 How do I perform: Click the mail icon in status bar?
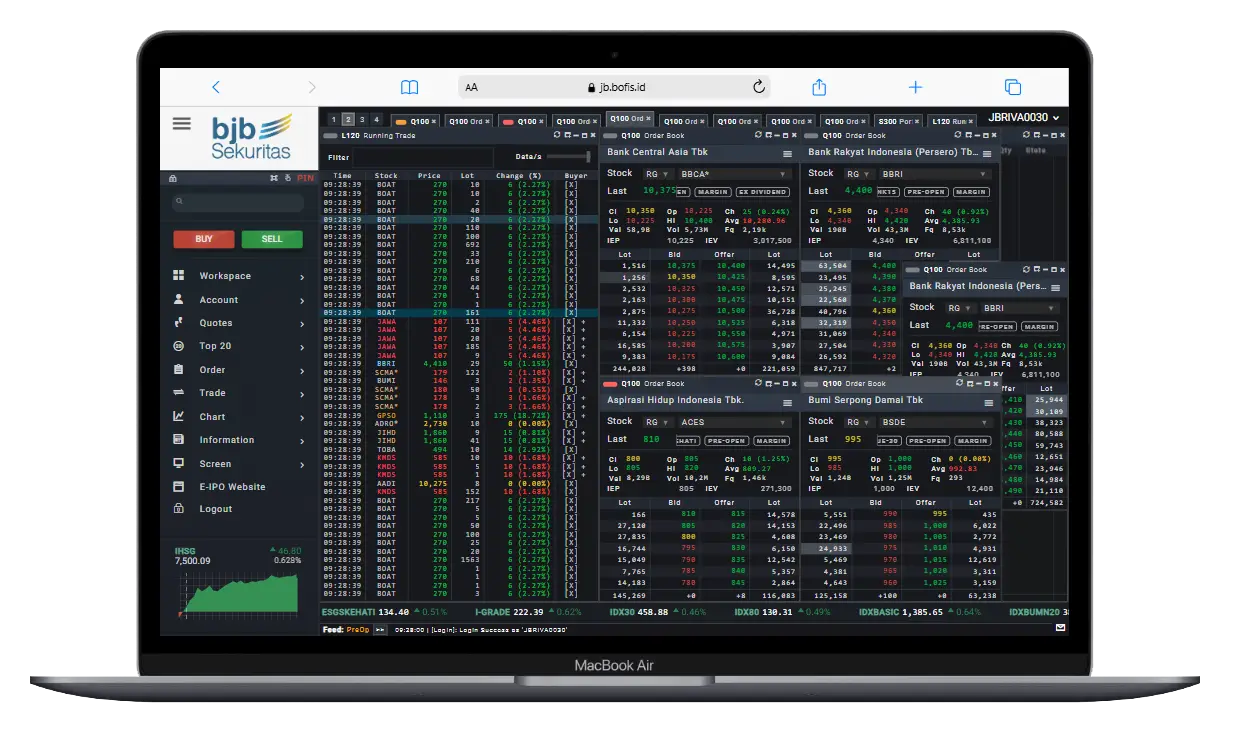tap(1060, 628)
